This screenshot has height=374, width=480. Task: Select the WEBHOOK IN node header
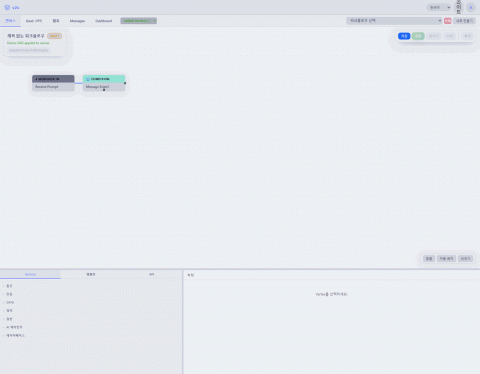coord(53,79)
